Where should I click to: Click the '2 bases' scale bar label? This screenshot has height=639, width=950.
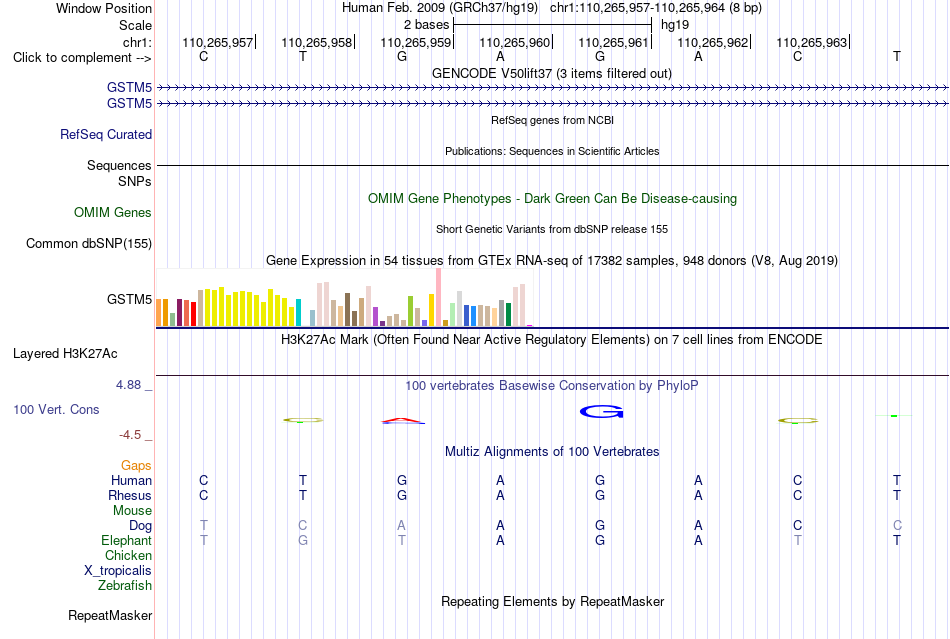click(x=427, y=25)
